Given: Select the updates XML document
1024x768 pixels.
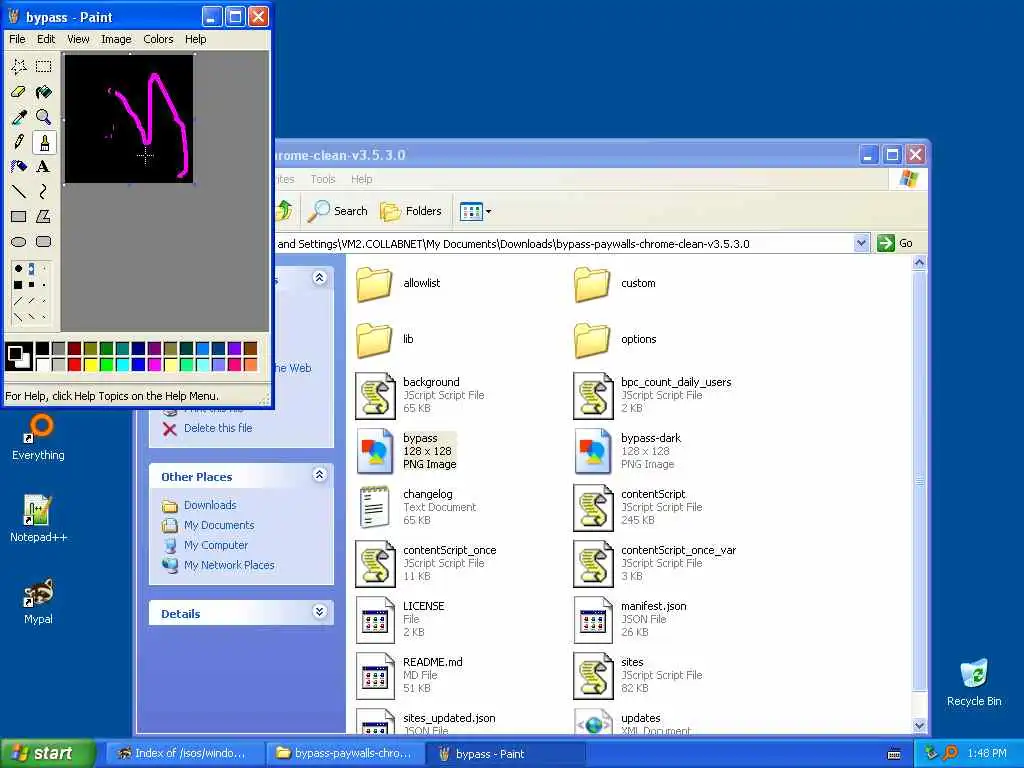Looking at the screenshot, I should click(632, 724).
